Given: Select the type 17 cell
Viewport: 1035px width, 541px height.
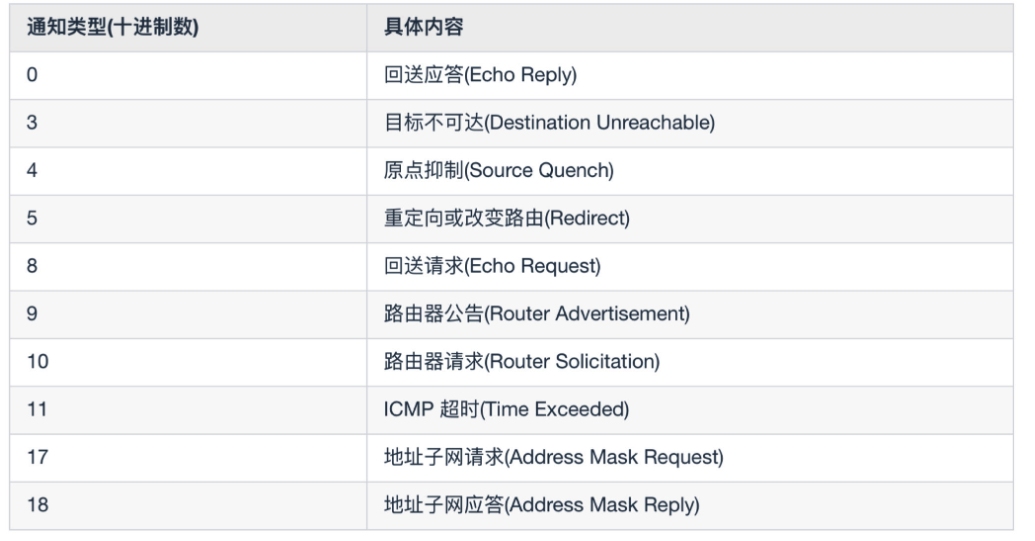Looking at the screenshot, I should [x=188, y=458].
